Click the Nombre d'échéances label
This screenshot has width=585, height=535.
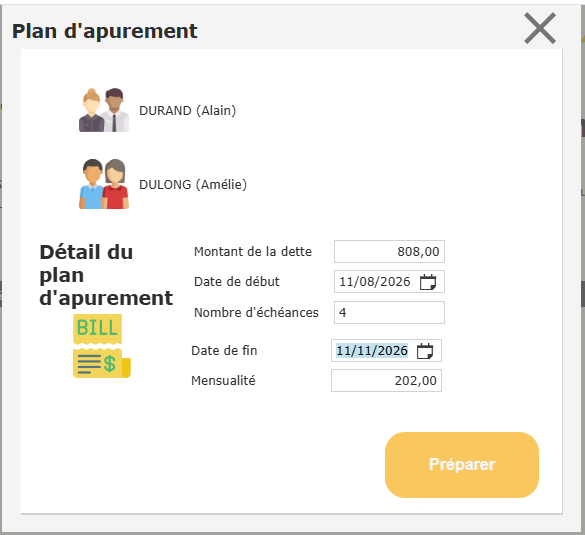pyautogui.click(x=256, y=313)
